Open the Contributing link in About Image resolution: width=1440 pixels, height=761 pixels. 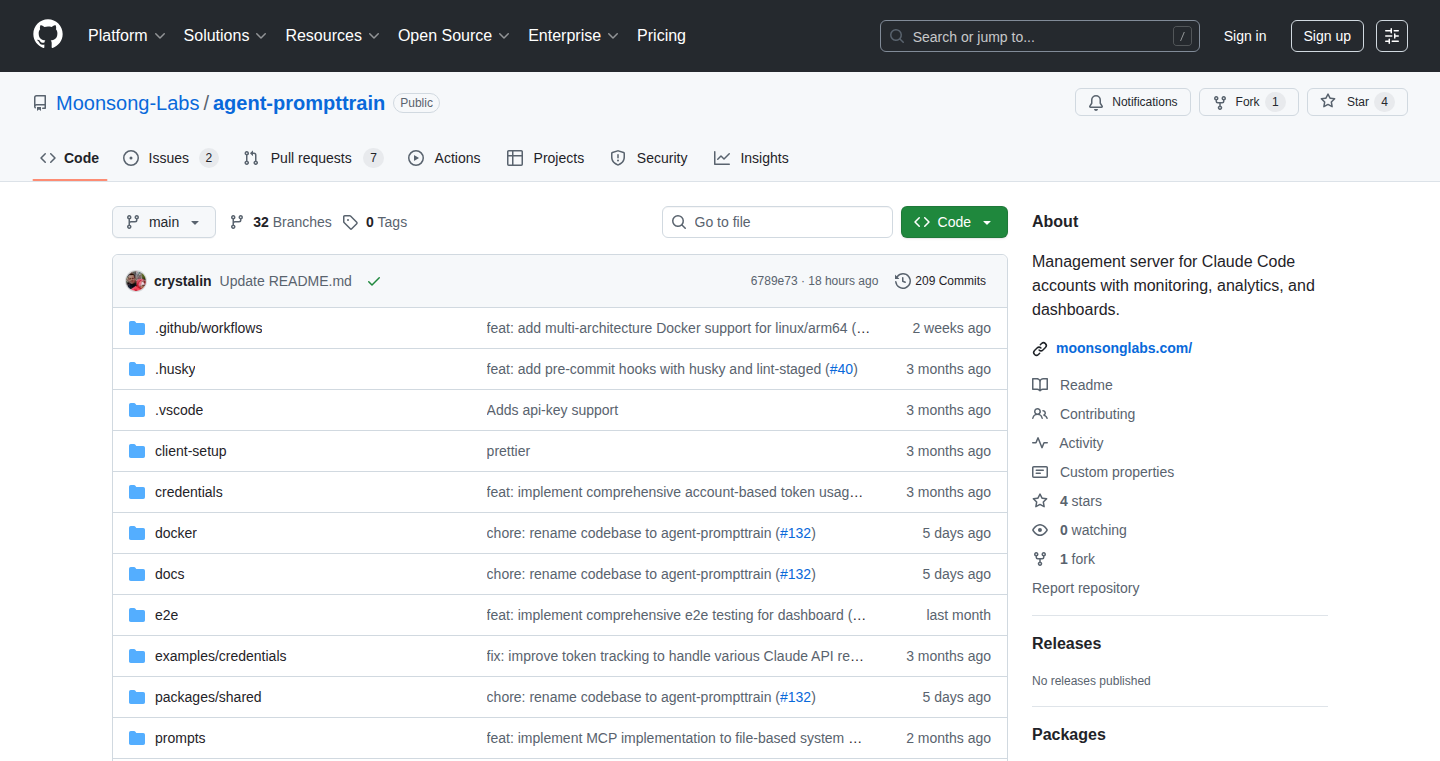pyautogui.click(x=1097, y=414)
